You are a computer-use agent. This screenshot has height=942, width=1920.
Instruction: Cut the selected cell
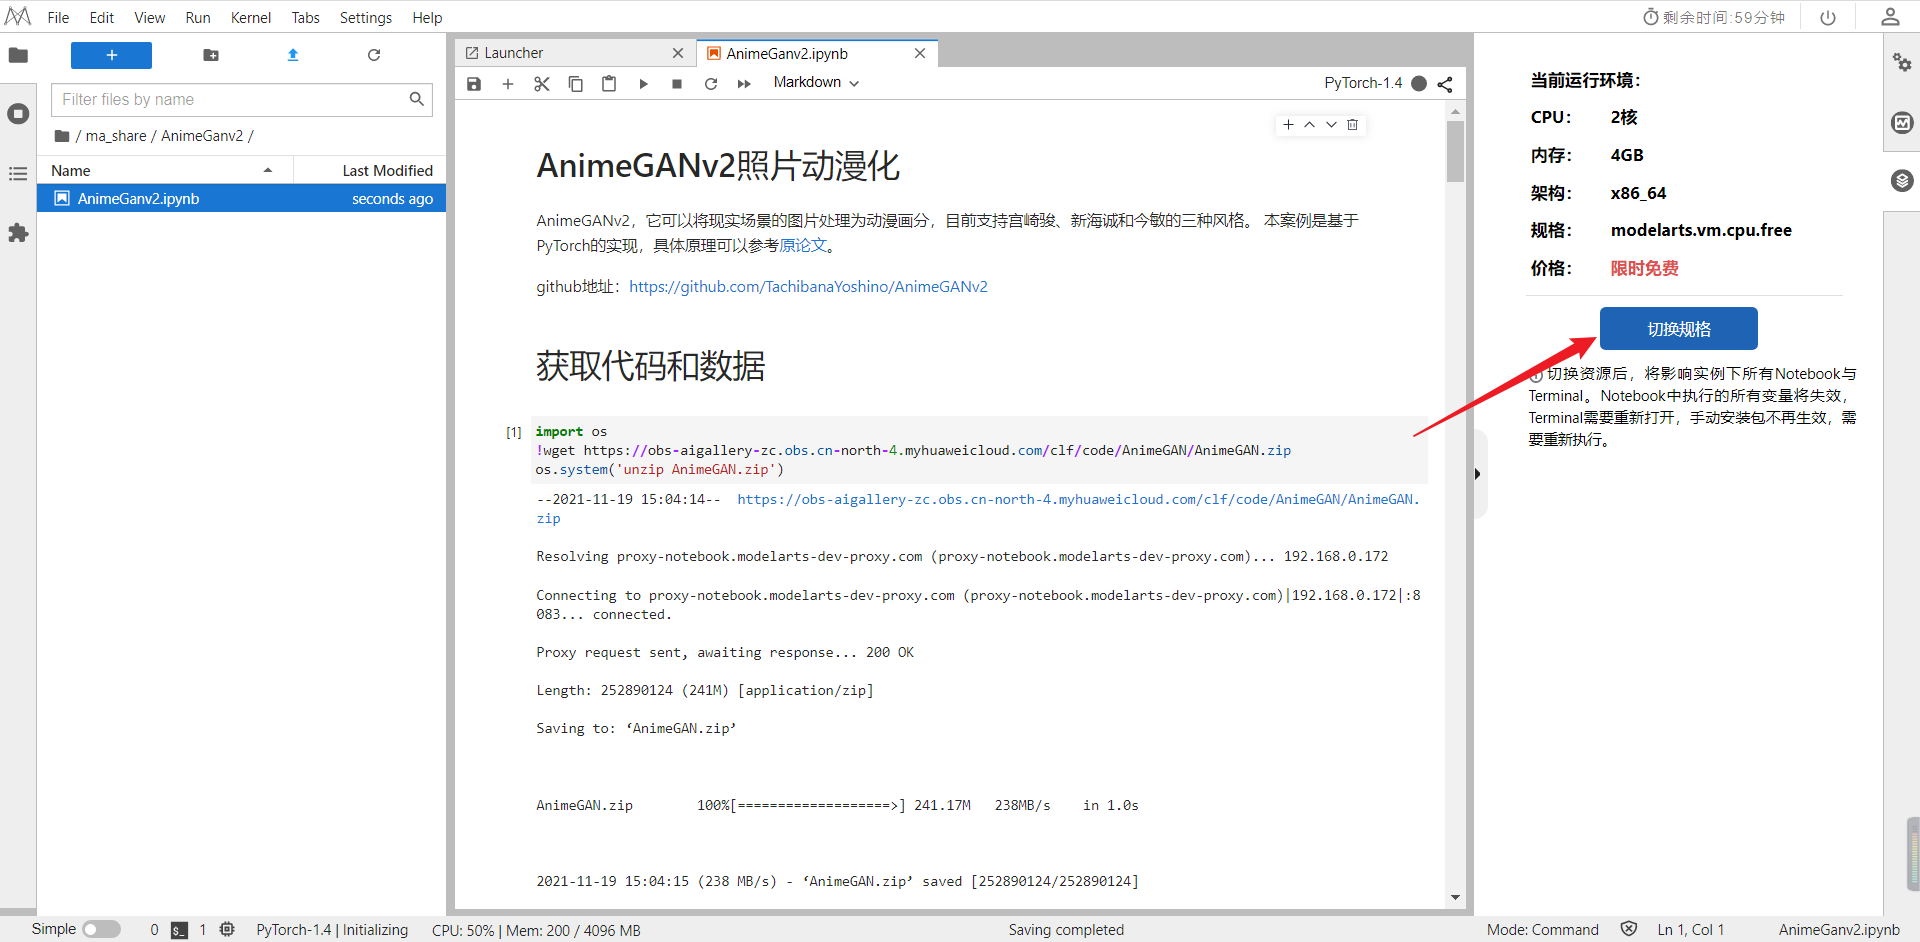[542, 84]
